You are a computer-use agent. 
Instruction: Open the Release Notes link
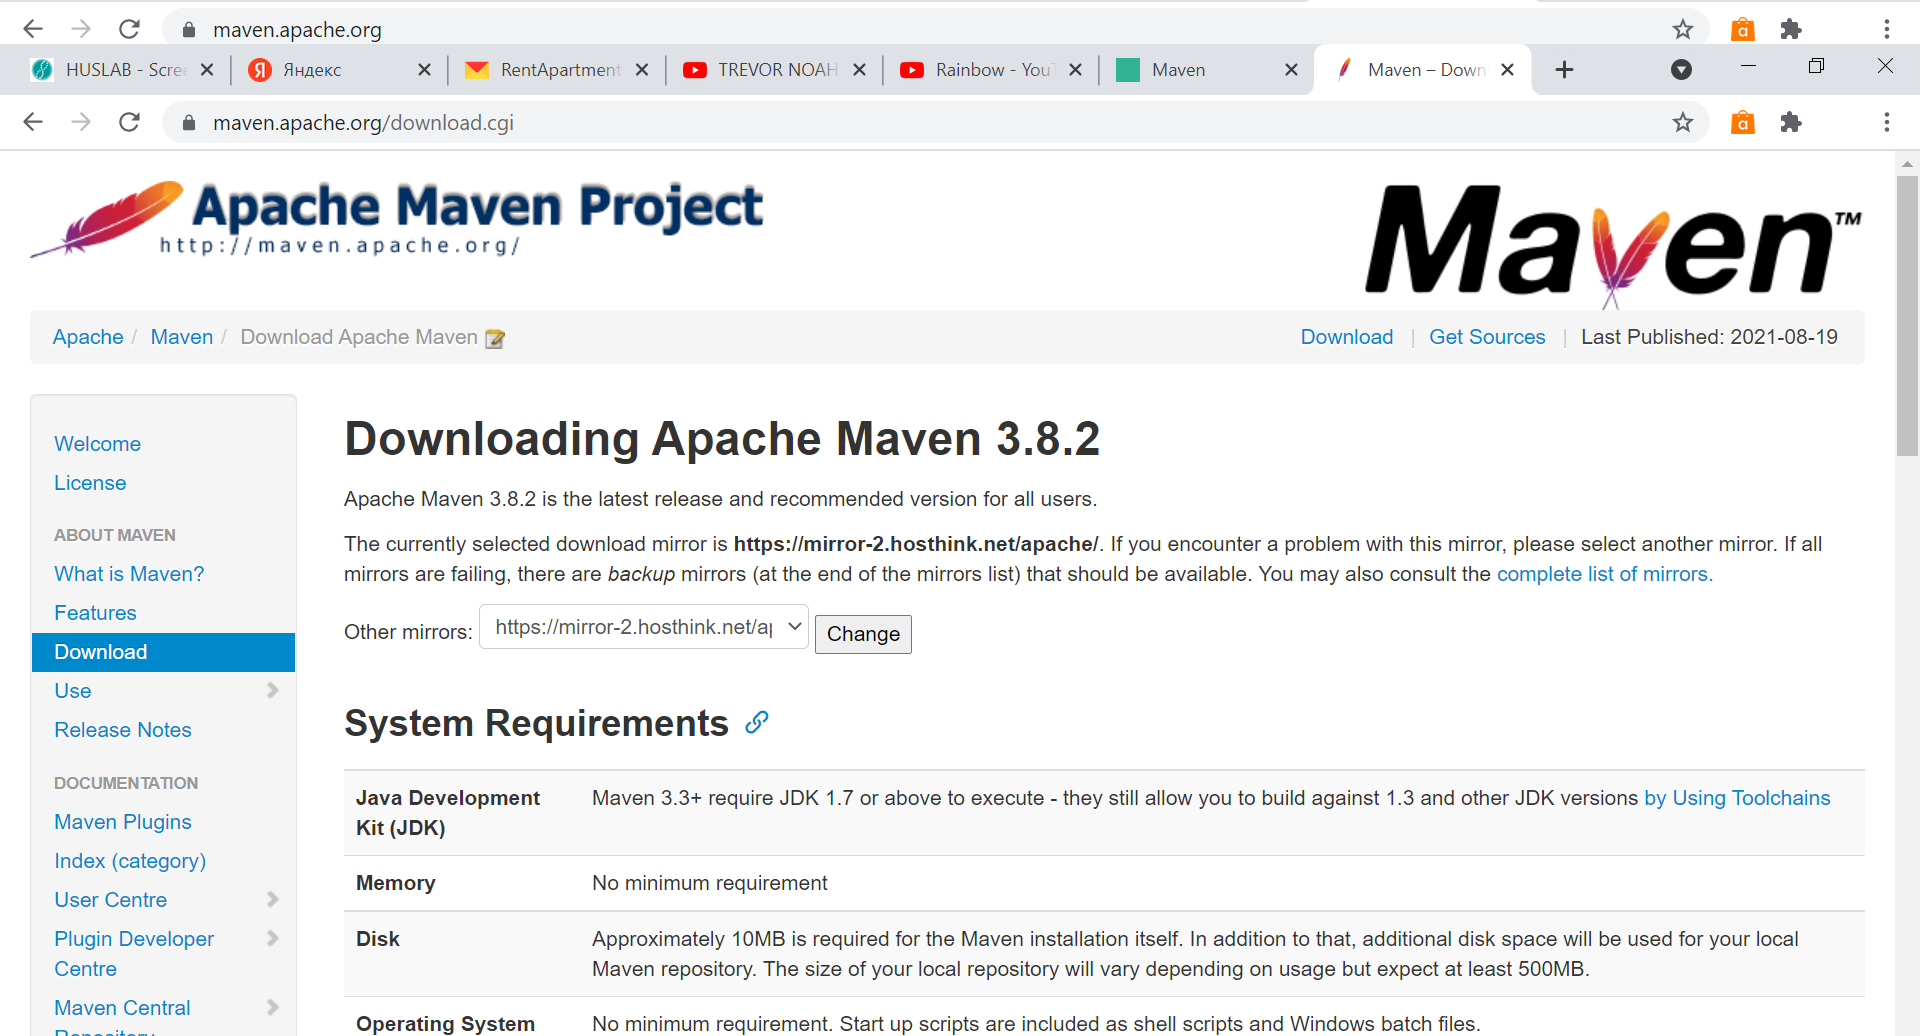(123, 730)
